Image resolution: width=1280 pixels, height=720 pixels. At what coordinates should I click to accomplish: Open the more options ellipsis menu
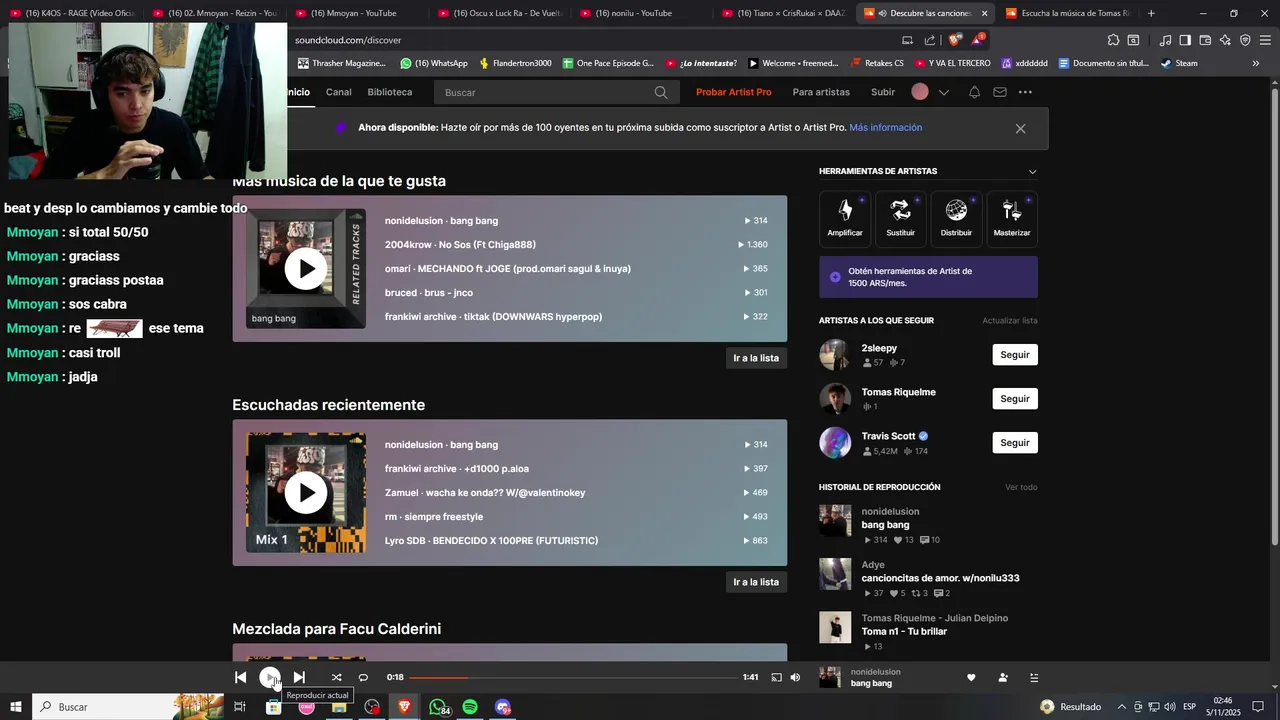click(x=1025, y=92)
